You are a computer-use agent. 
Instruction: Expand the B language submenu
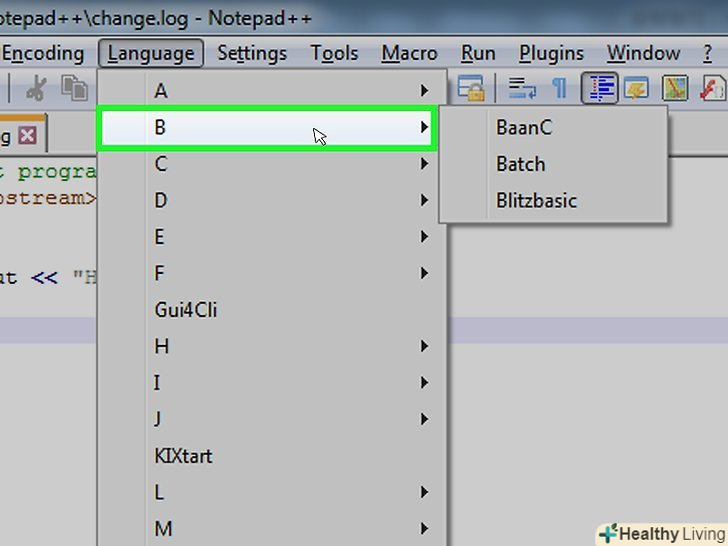pyautogui.click(x=267, y=127)
